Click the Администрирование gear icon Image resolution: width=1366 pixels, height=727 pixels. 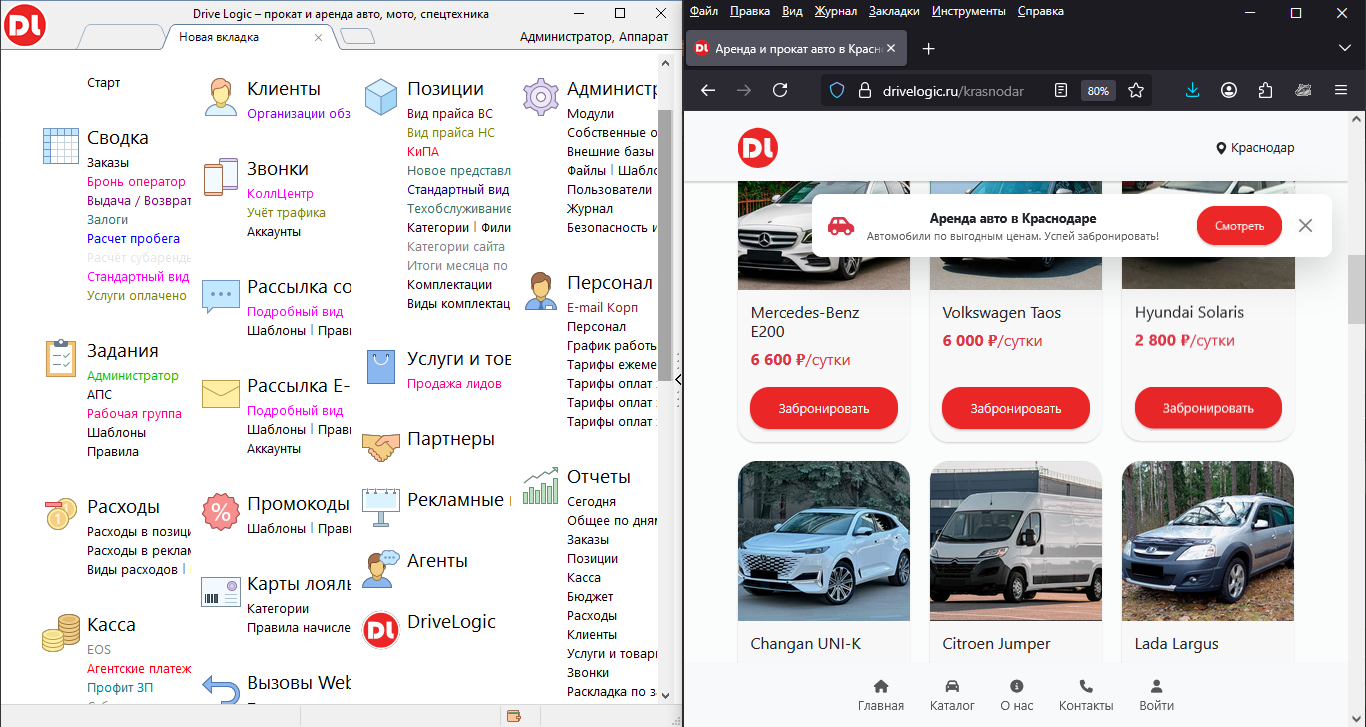pyautogui.click(x=541, y=97)
